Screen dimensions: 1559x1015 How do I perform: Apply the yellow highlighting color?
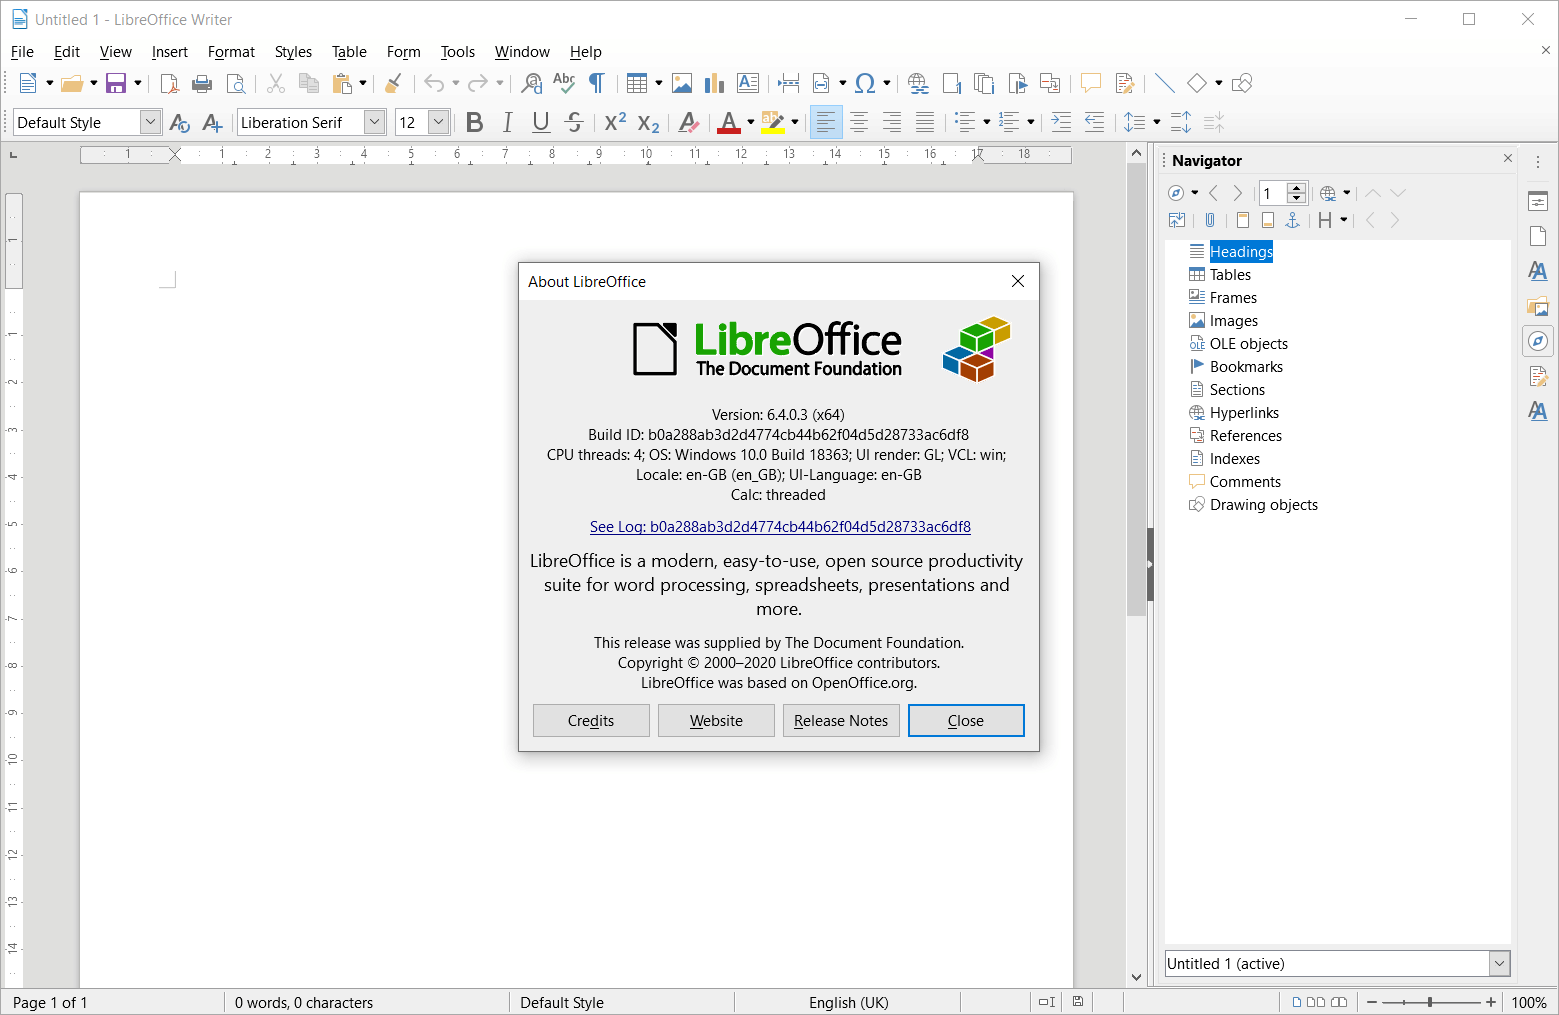pyautogui.click(x=772, y=122)
